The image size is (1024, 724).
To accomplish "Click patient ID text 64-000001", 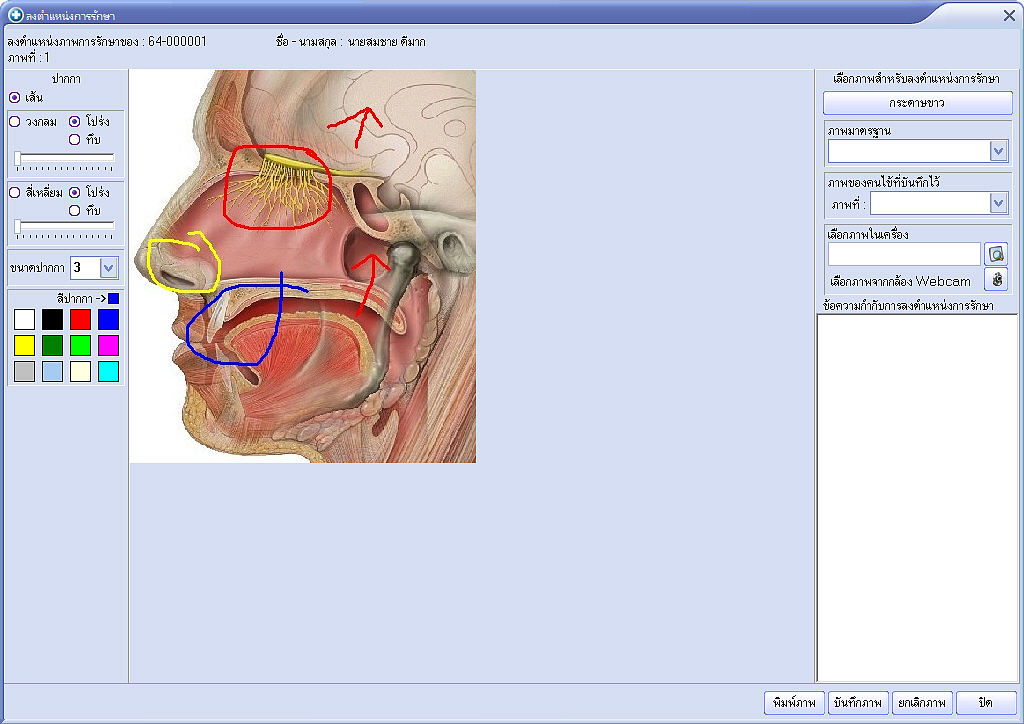I will coord(178,42).
